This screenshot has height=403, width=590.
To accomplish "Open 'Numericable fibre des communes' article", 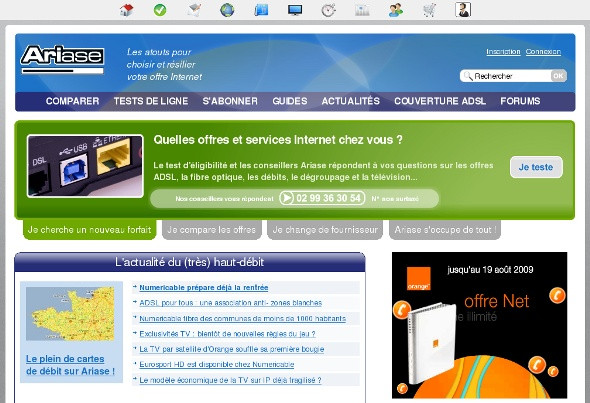I will click(x=242, y=318).
